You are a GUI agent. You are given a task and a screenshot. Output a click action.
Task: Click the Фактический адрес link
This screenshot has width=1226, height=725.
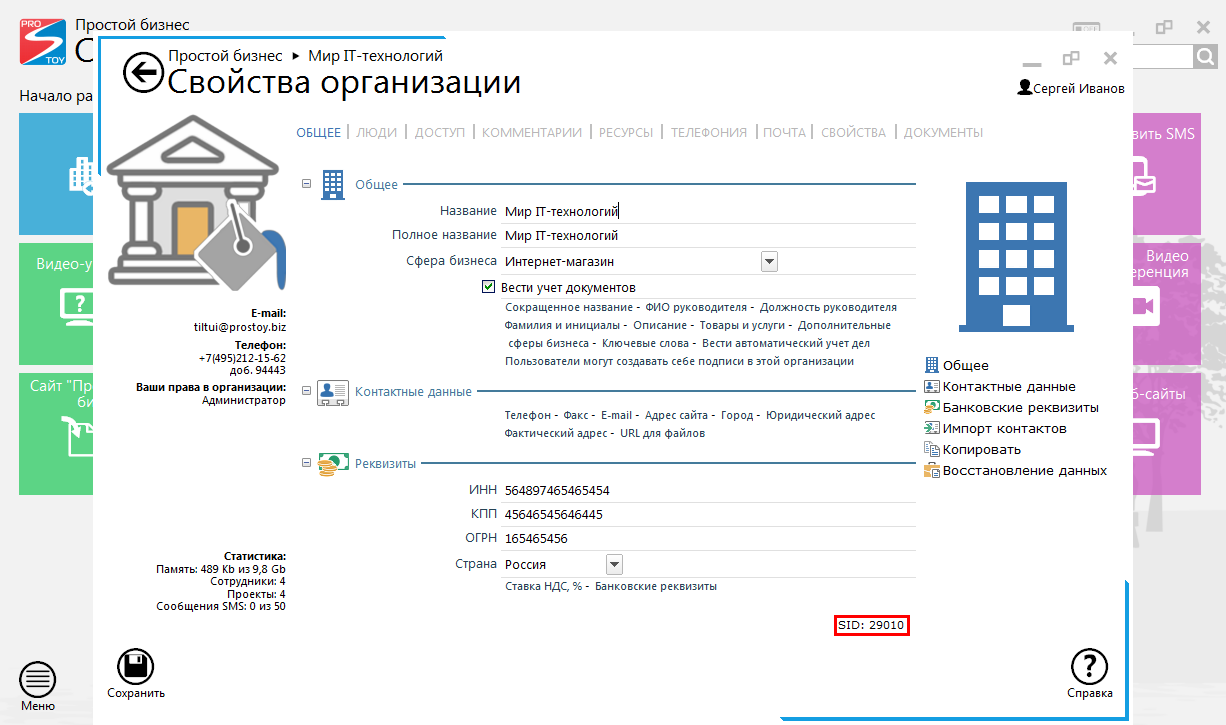click(x=556, y=433)
